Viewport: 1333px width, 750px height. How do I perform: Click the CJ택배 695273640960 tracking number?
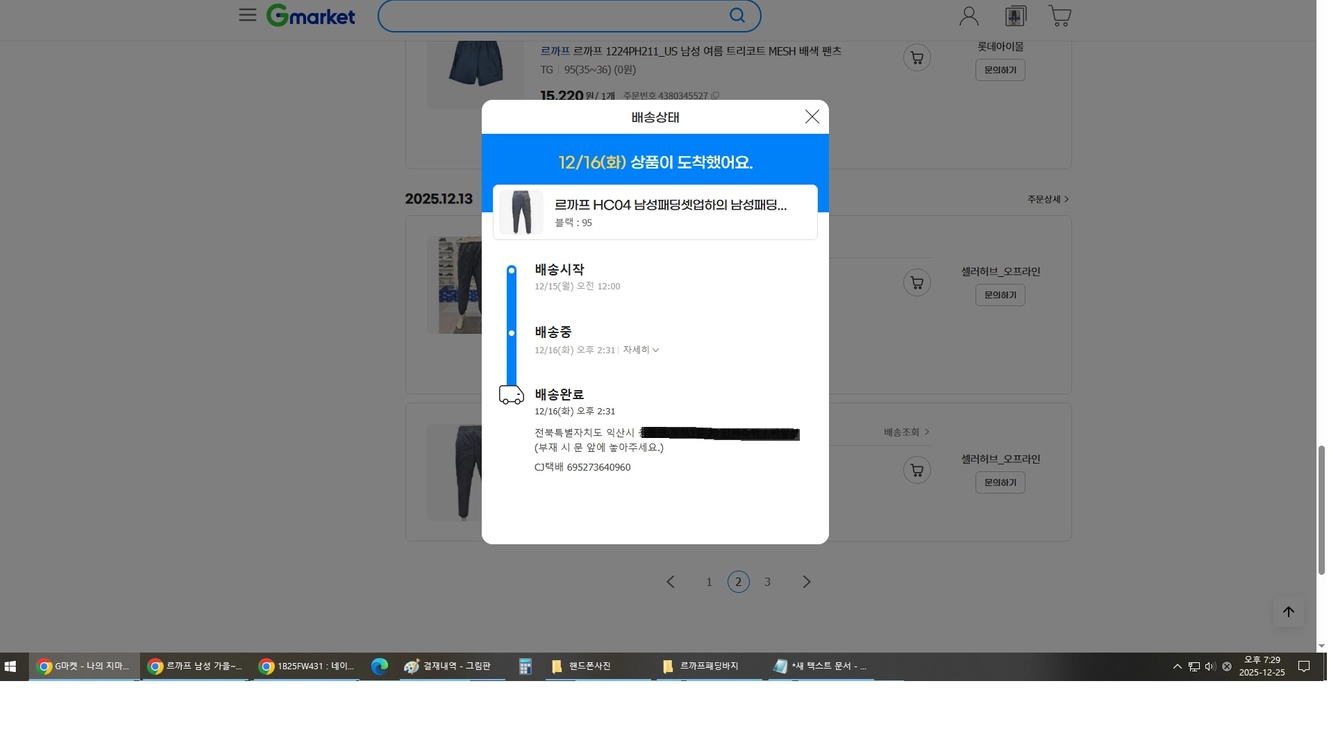pos(582,467)
